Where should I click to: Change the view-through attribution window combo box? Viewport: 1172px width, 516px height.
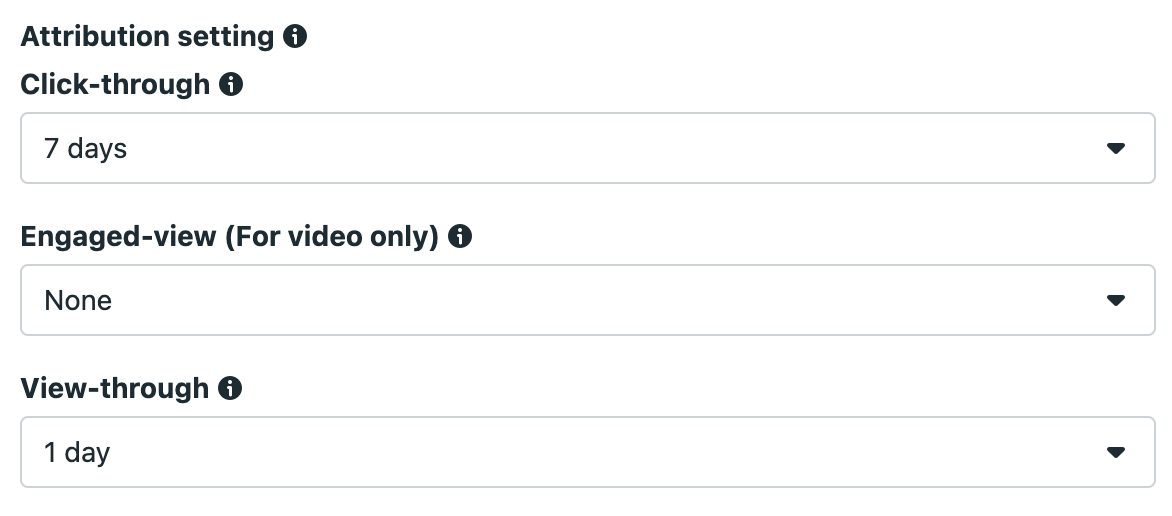[x=587, y=452]
